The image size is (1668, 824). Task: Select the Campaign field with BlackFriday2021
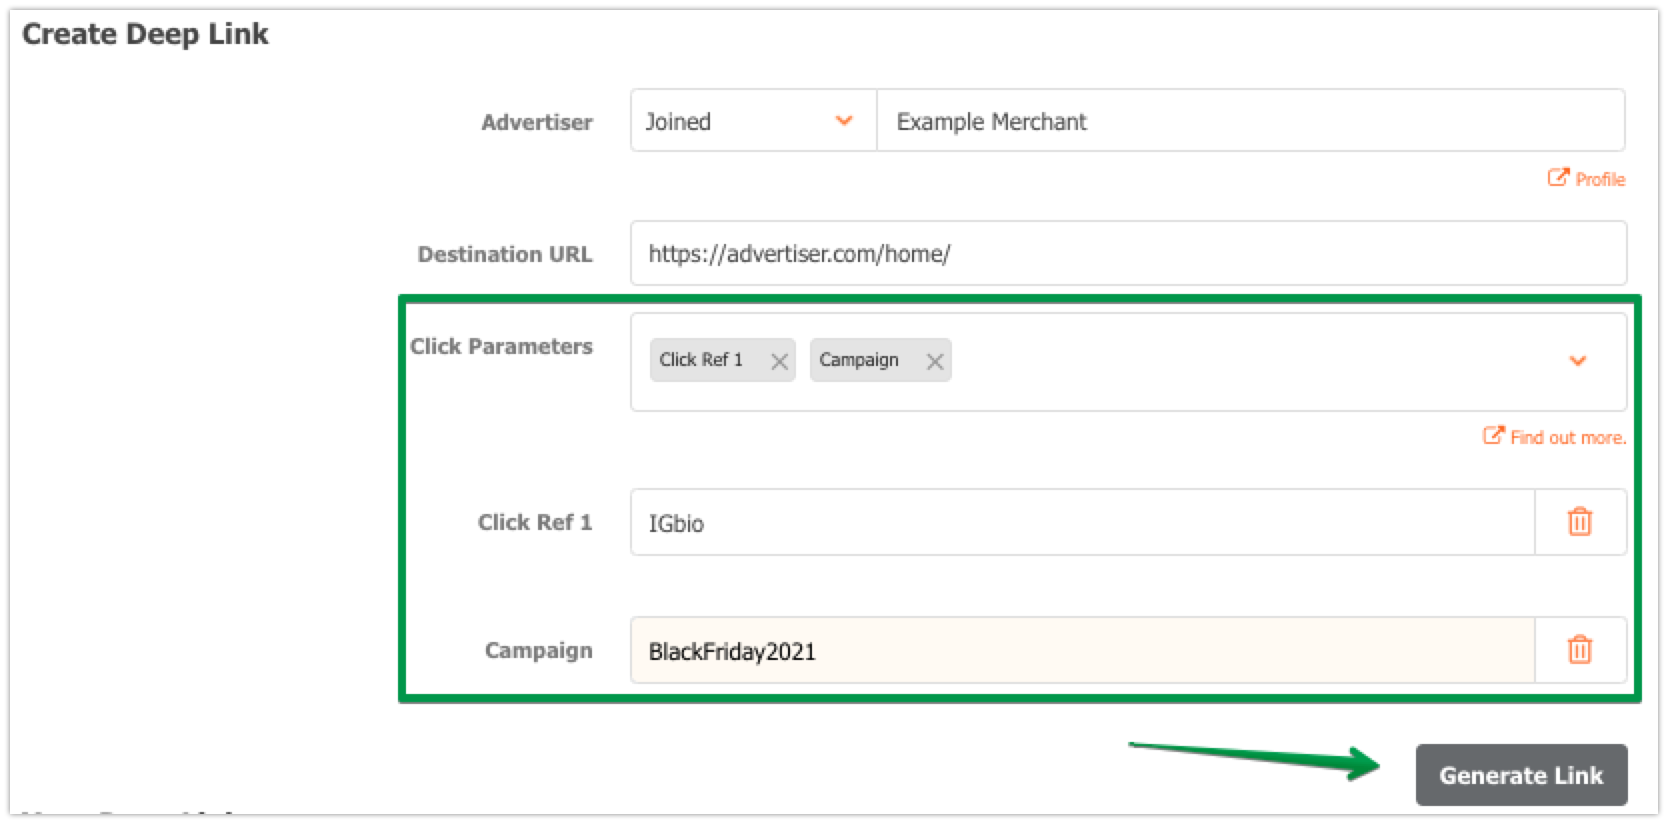click(1082, 651)
